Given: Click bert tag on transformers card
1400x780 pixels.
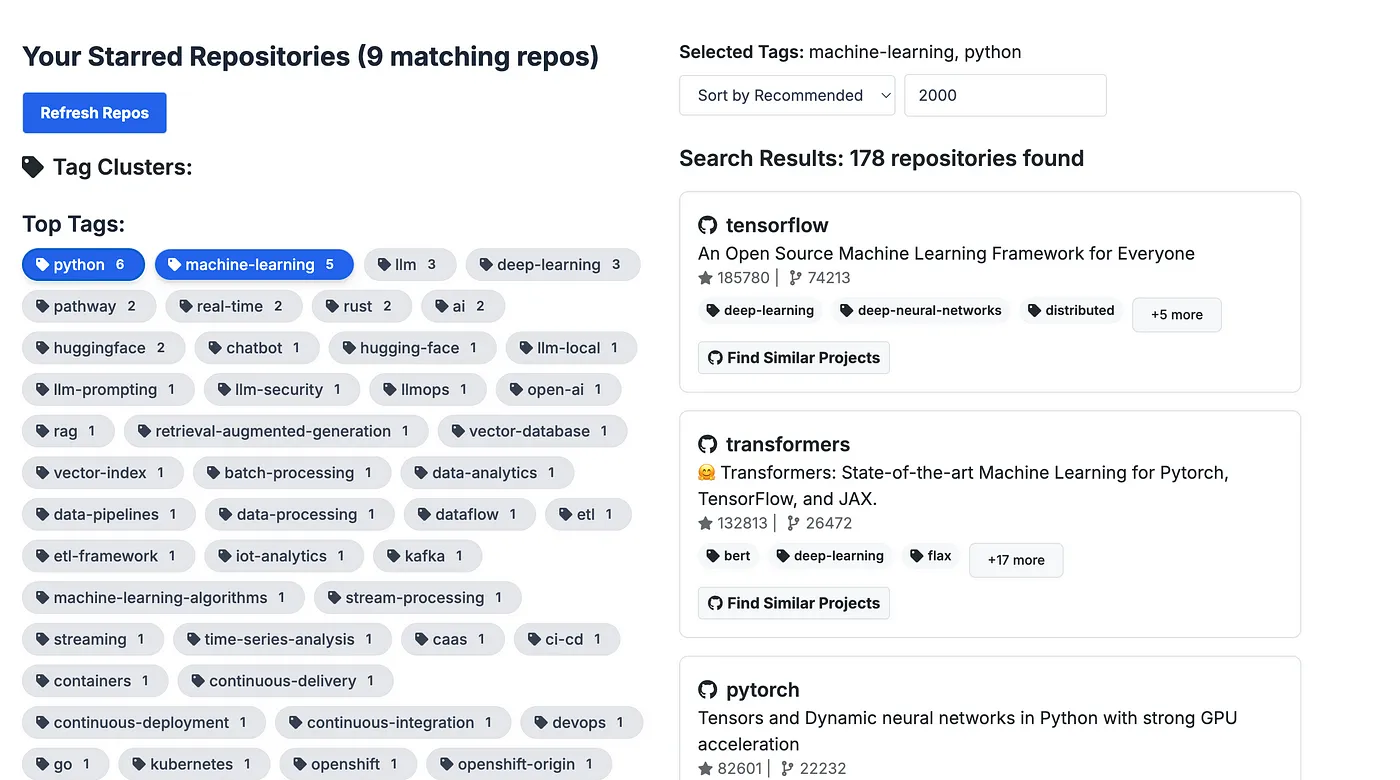Looking at the screenshot, I should click(728, 556).
